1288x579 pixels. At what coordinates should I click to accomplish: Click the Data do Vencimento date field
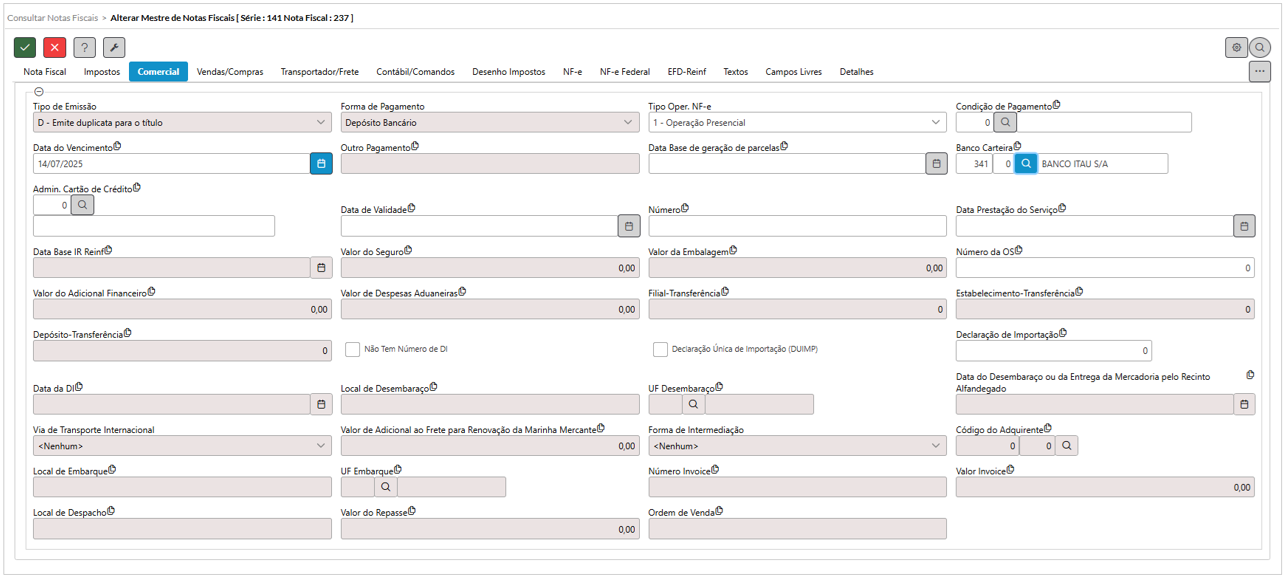[x=171, y=163]
